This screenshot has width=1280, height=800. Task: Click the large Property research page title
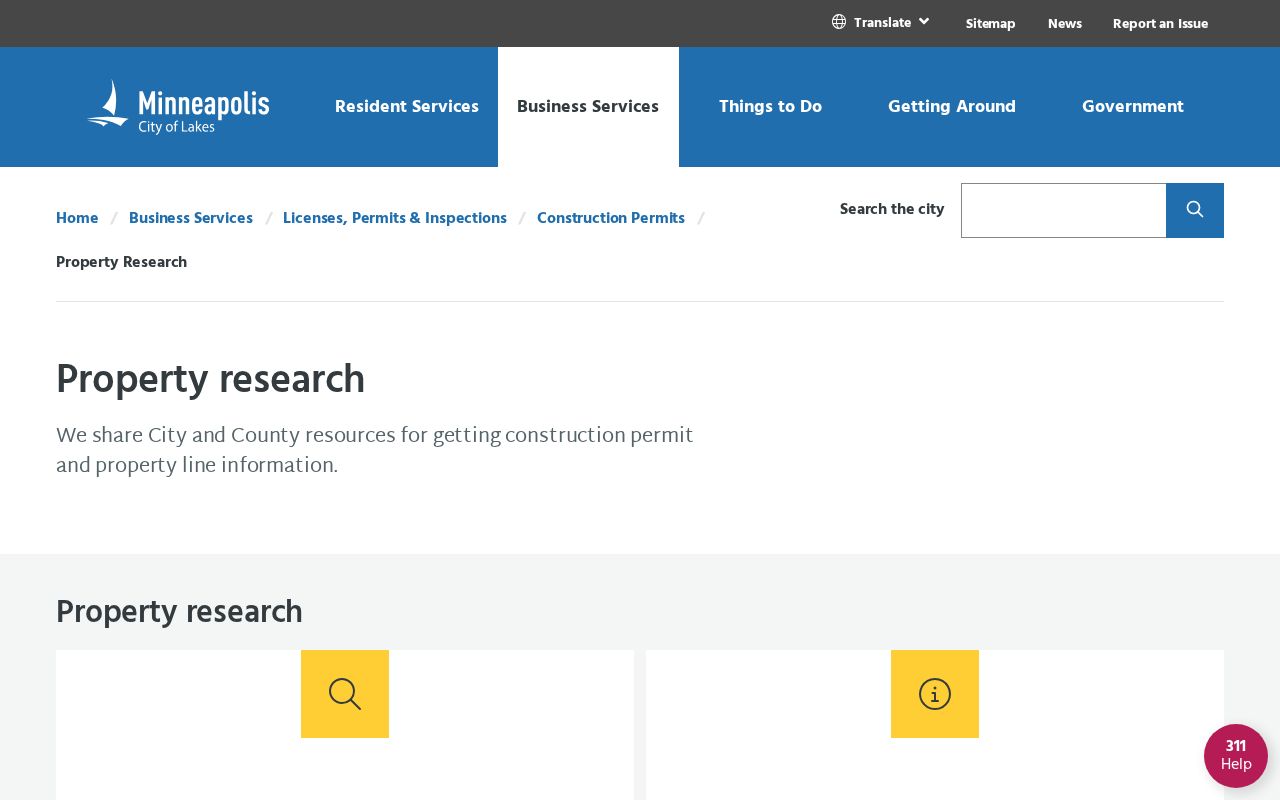tap(210, 380)
